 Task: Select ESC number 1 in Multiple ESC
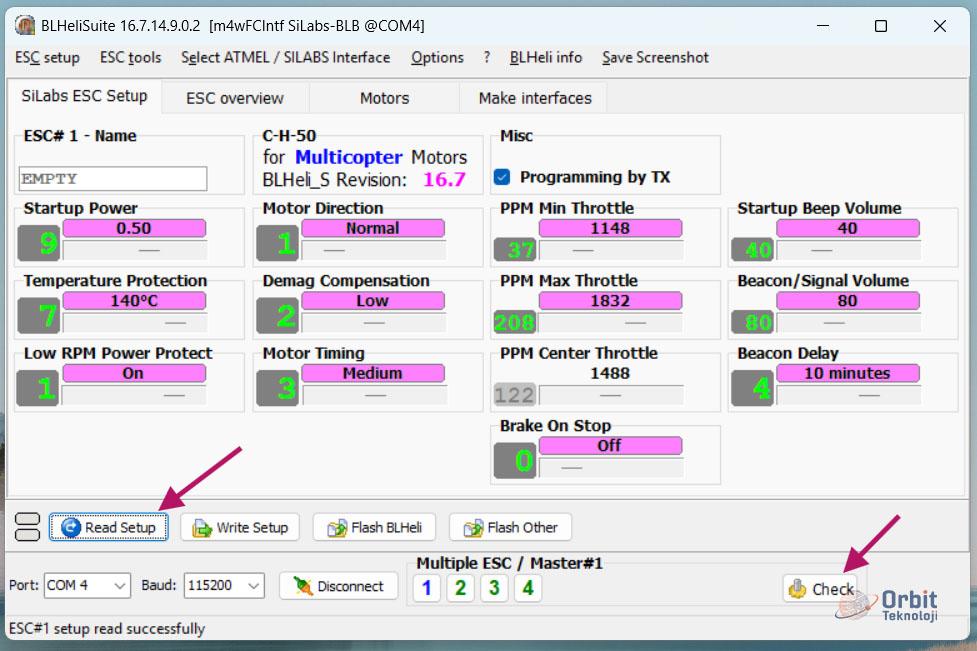(x=426, y=588)
